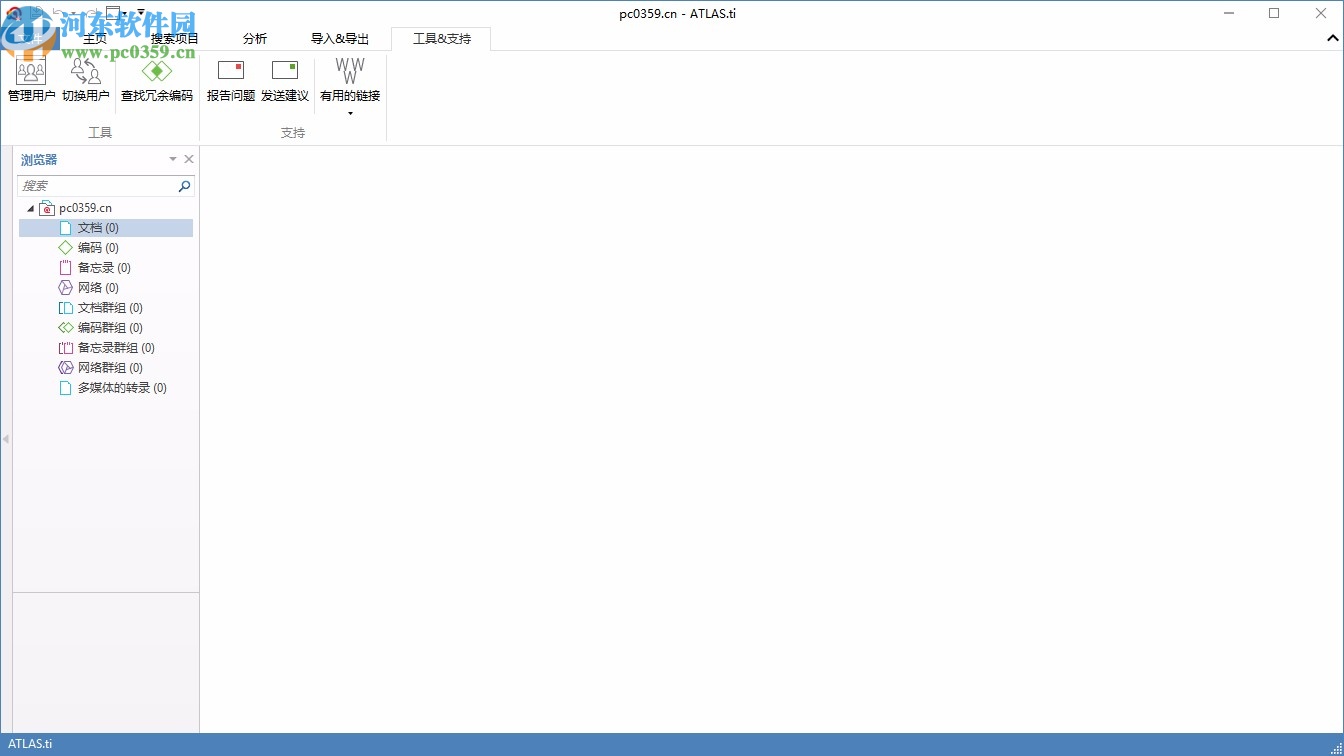Close the ATLAS.ti application window
The width and height of the screenshot is (1344, 756).
click(x=1321, y=13)
